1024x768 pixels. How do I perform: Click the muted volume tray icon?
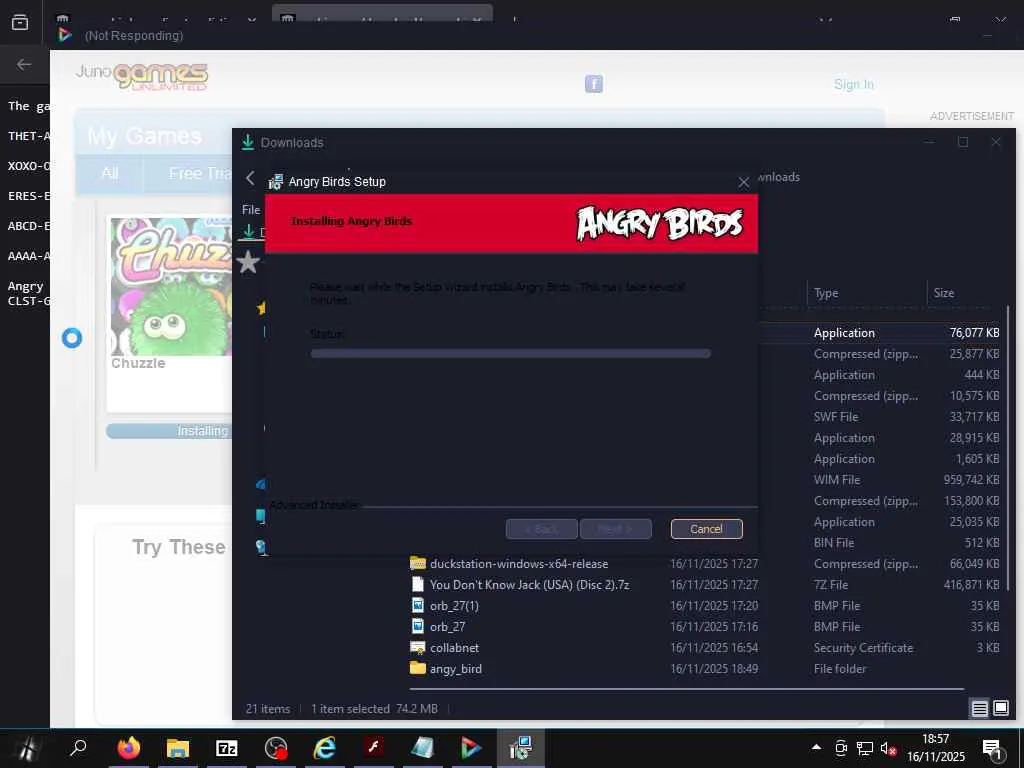pyautogui.click(x=888, y=748)
